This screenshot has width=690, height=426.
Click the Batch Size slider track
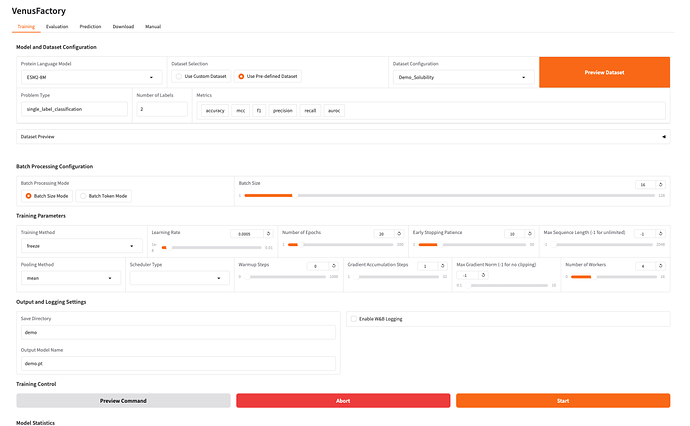450,196
